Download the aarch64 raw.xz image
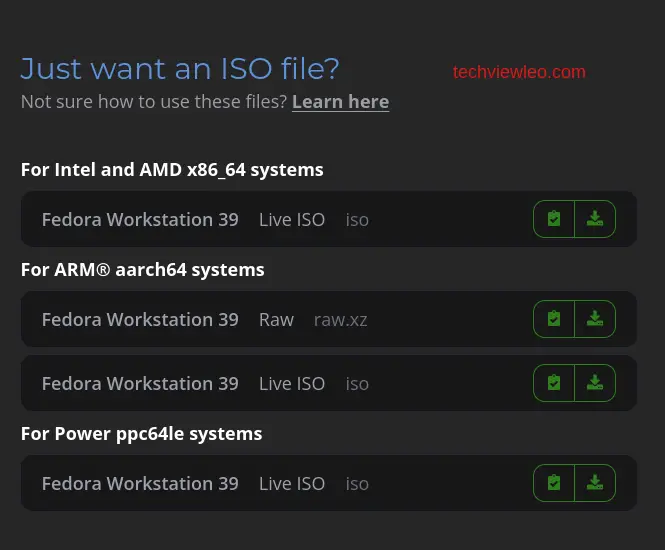The width and height of the screenshot is (665, 550). [x=595, y=319]
